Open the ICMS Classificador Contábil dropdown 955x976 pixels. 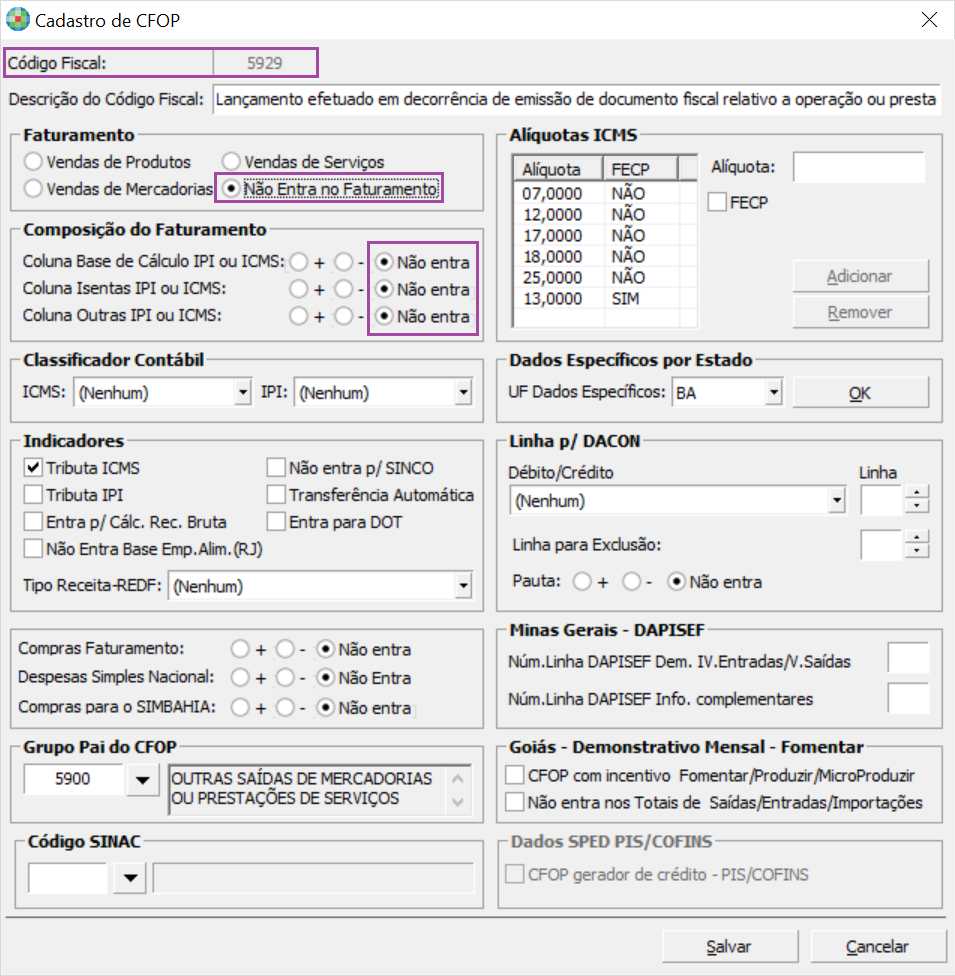click(x=243, y=393)
